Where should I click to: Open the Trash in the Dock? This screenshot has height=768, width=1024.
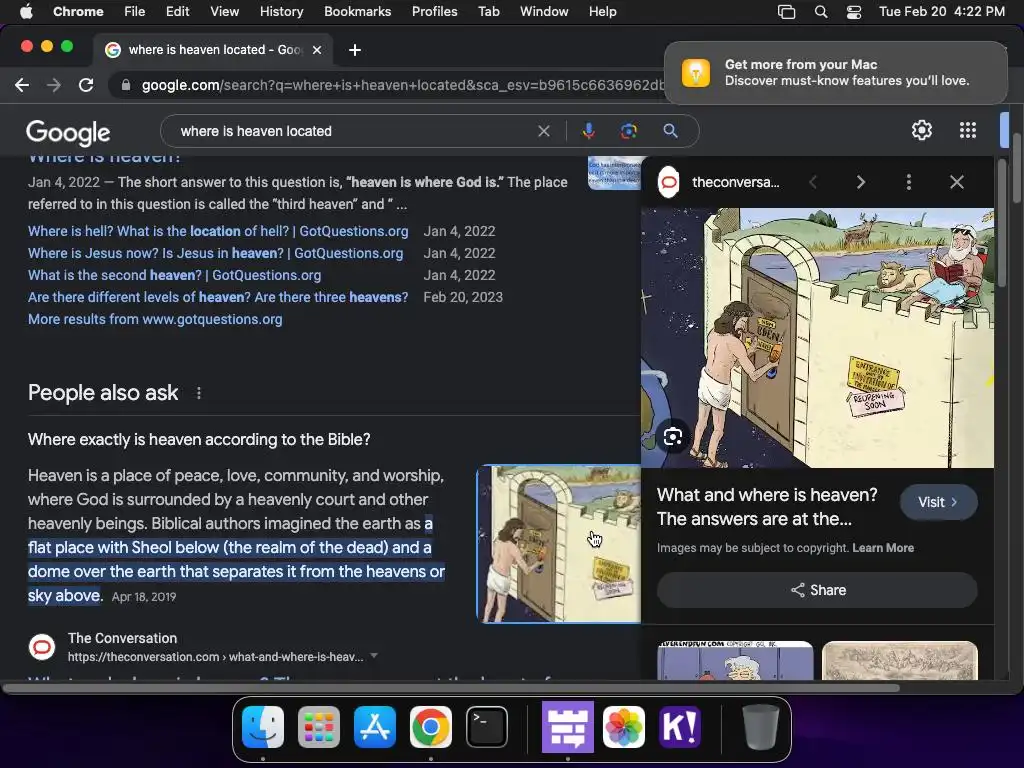[x=761, y=727]
